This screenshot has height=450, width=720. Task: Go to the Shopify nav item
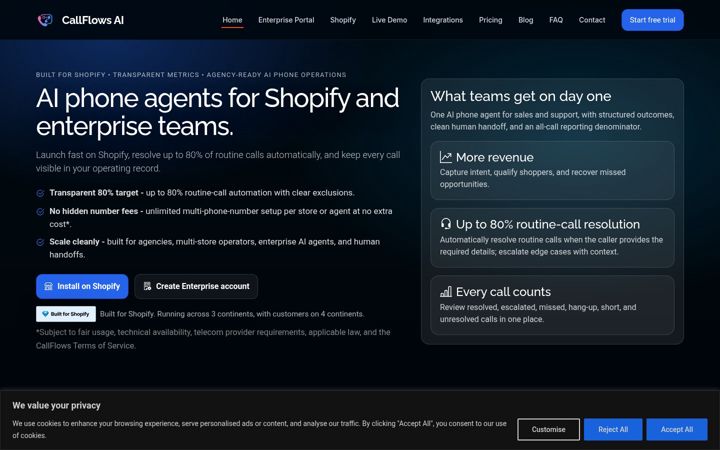coord(343,20)
